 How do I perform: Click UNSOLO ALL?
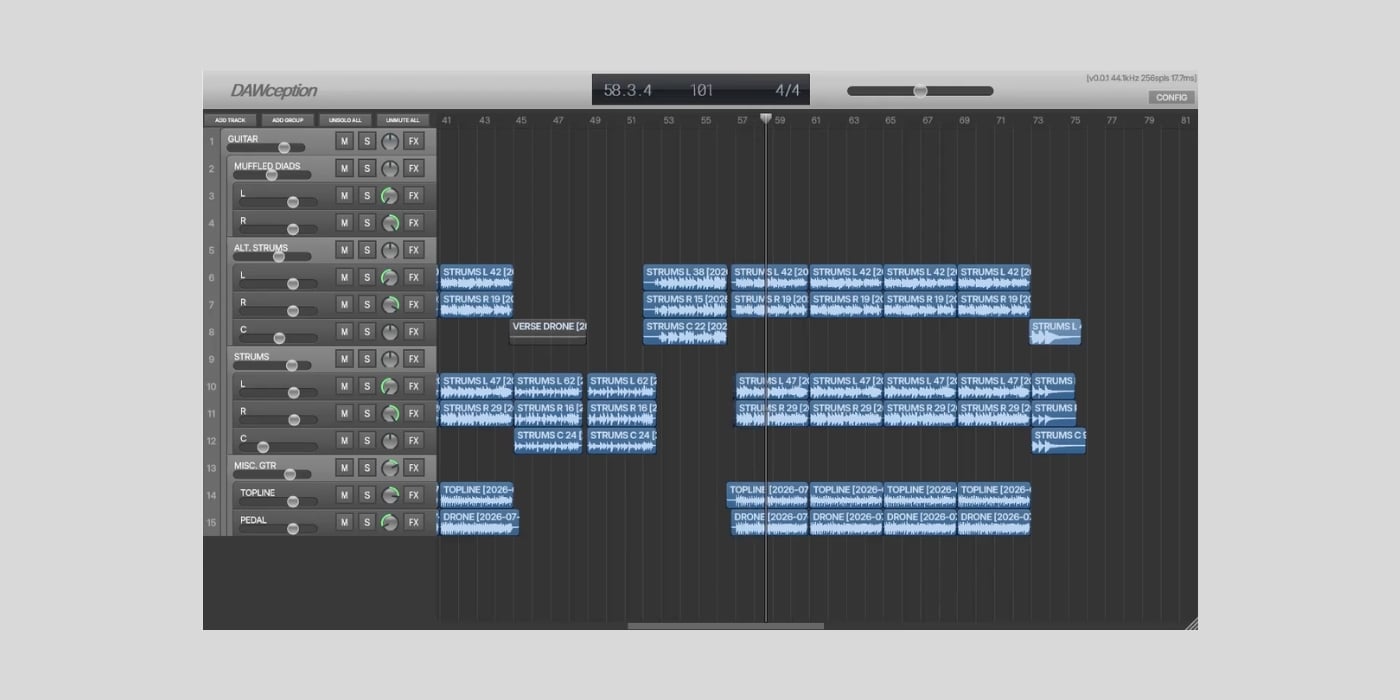[x=346, y=120]
